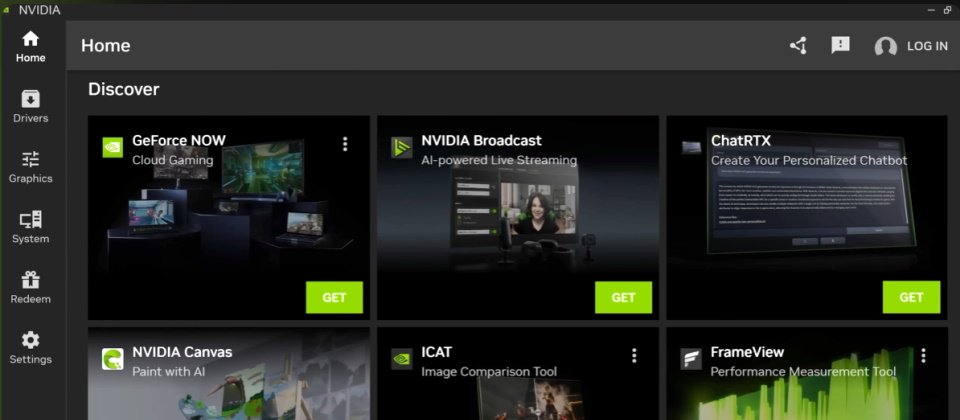
Task: Select the 'NVIDIA Canvas' title text
Action: (182, 352)
